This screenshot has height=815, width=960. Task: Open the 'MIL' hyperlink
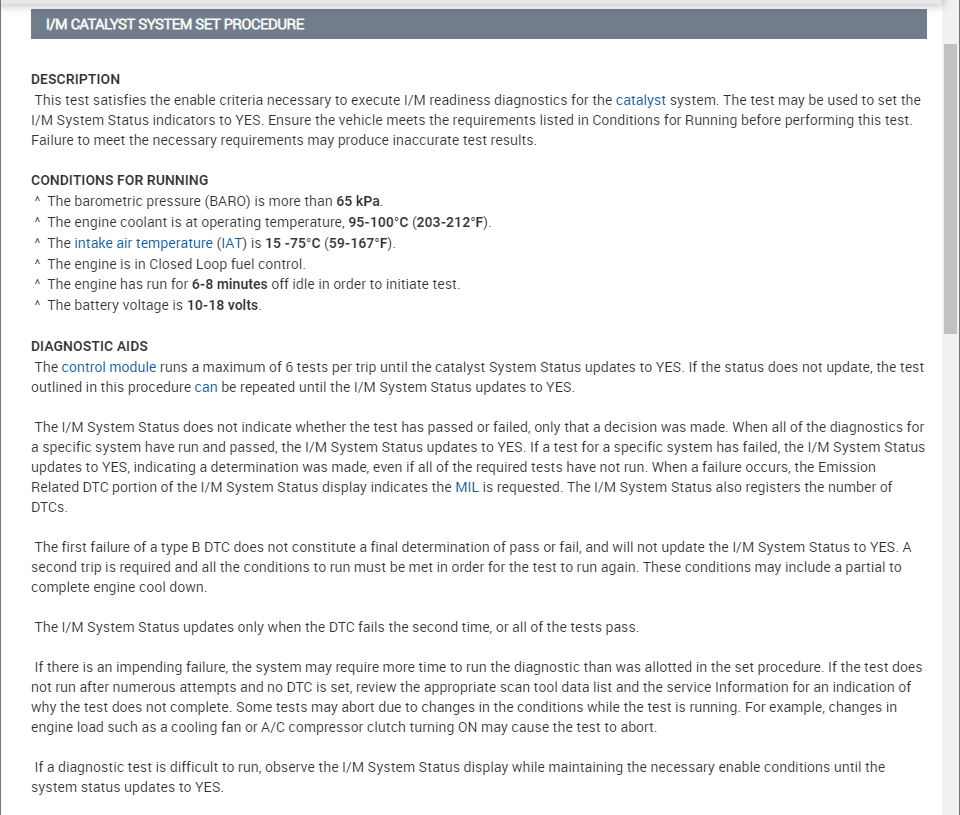click(x=467, y=487)
